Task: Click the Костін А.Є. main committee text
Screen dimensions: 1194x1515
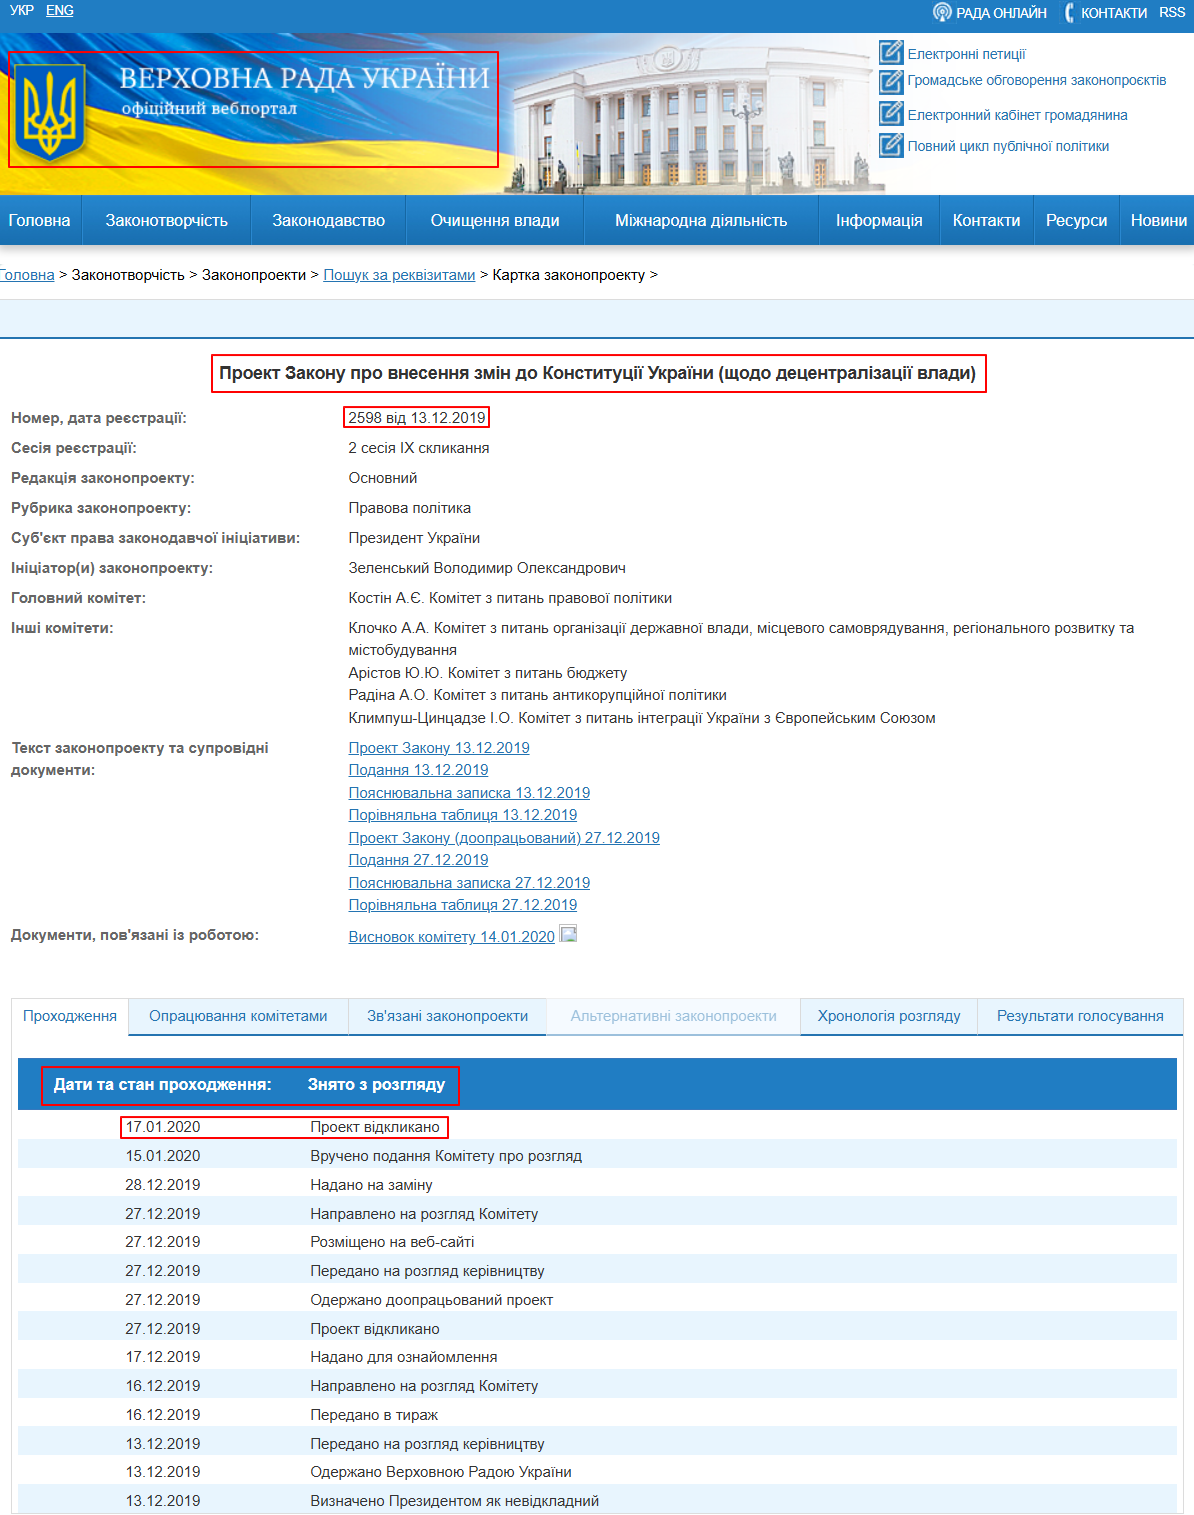Action: [510, 598]
